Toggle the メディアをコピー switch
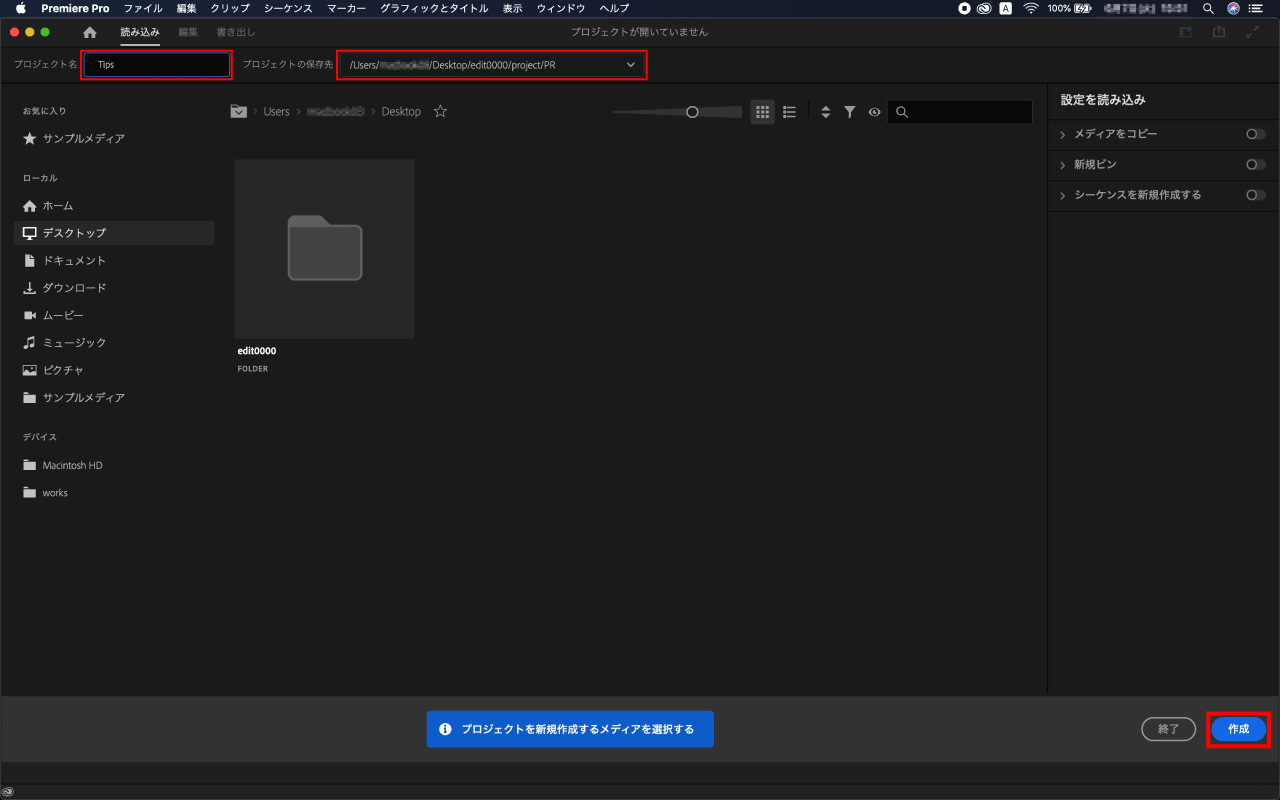Image resolution: width=1280 pixels, height=800 pixels. pos(1255,134)
